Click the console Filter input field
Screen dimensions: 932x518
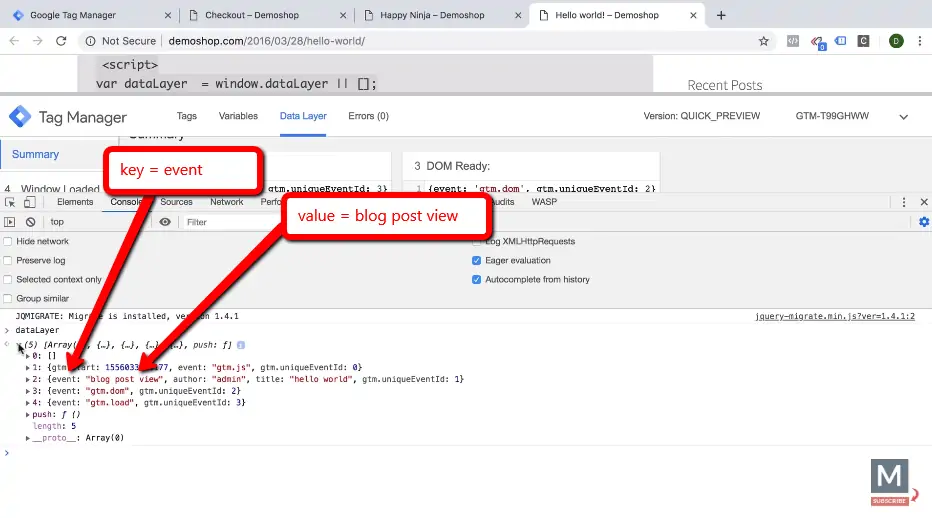tap(230, 222)
